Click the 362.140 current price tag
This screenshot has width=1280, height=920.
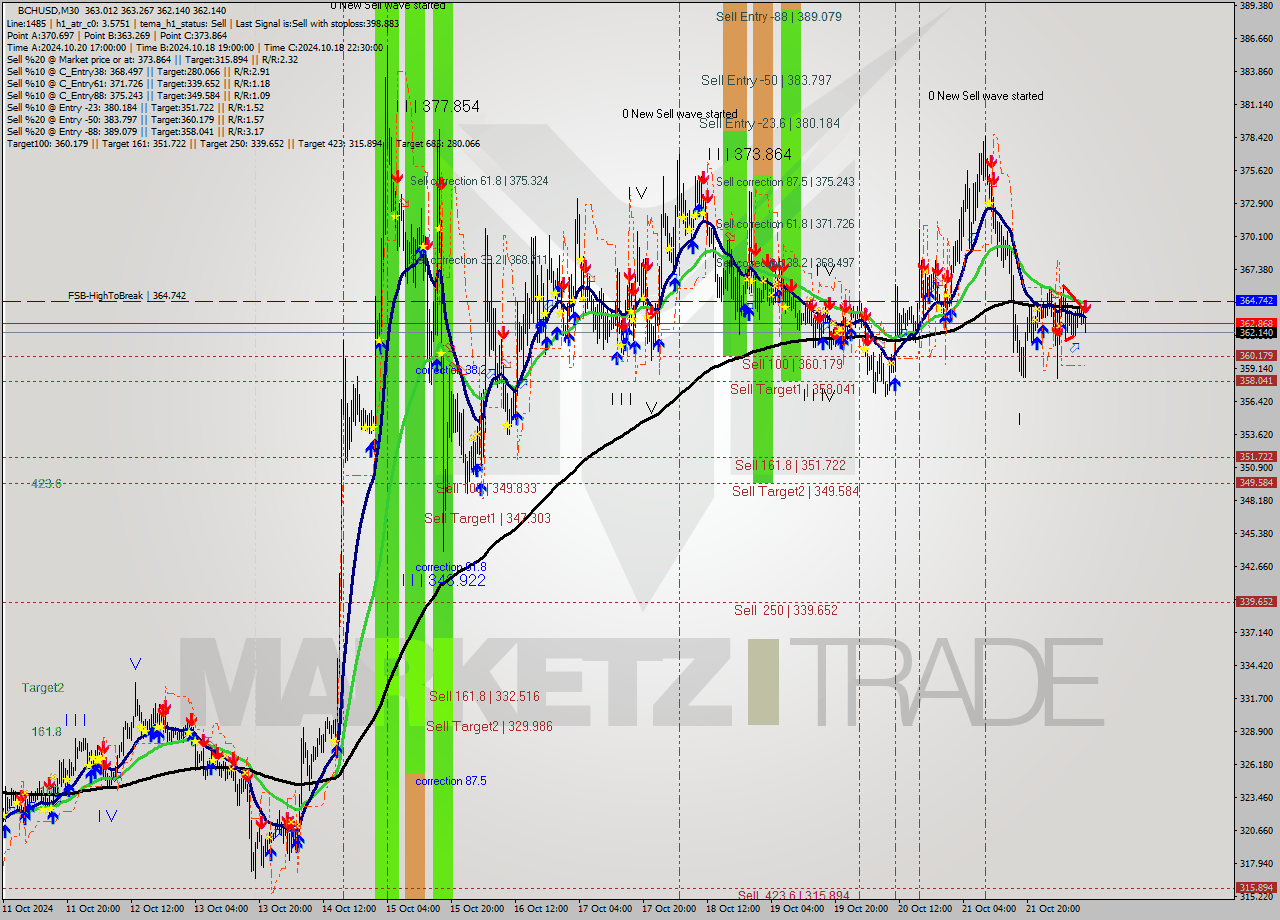click(1256, 332)
